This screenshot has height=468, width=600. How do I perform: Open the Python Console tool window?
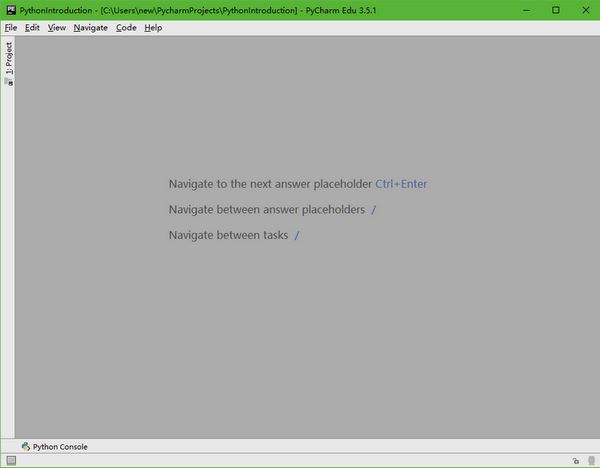coord(54,447)
